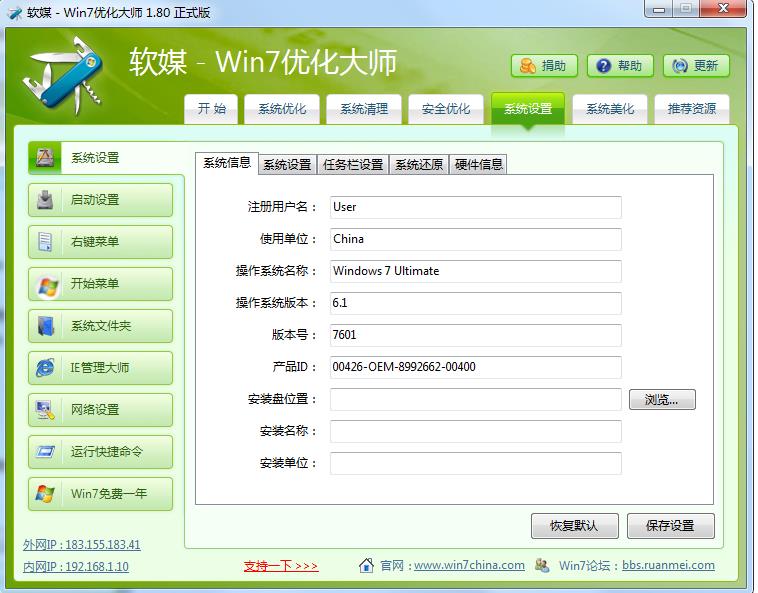Click the refresh icon on 更新

(680, 66)
